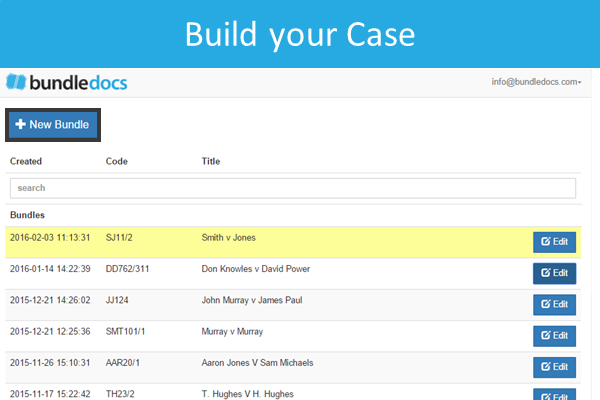Open the info@bundledocs.com account dropdown
Screen dimensions: 600x400
(x=536, y=82)
